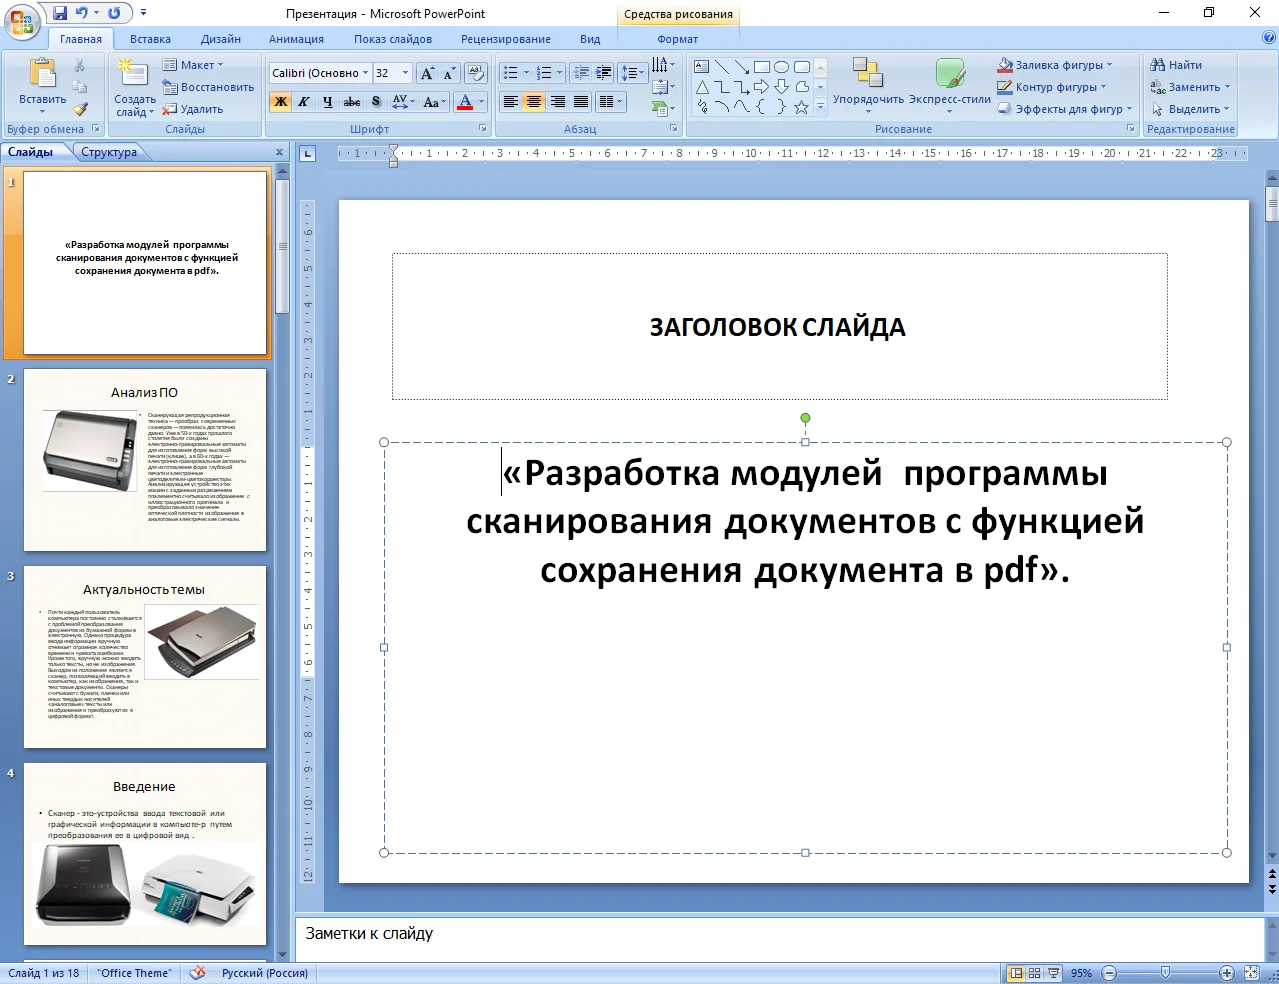Click the Decrease Font Size icon
This screenshot has height=984, width=1279.
click(x=449, y=73)
